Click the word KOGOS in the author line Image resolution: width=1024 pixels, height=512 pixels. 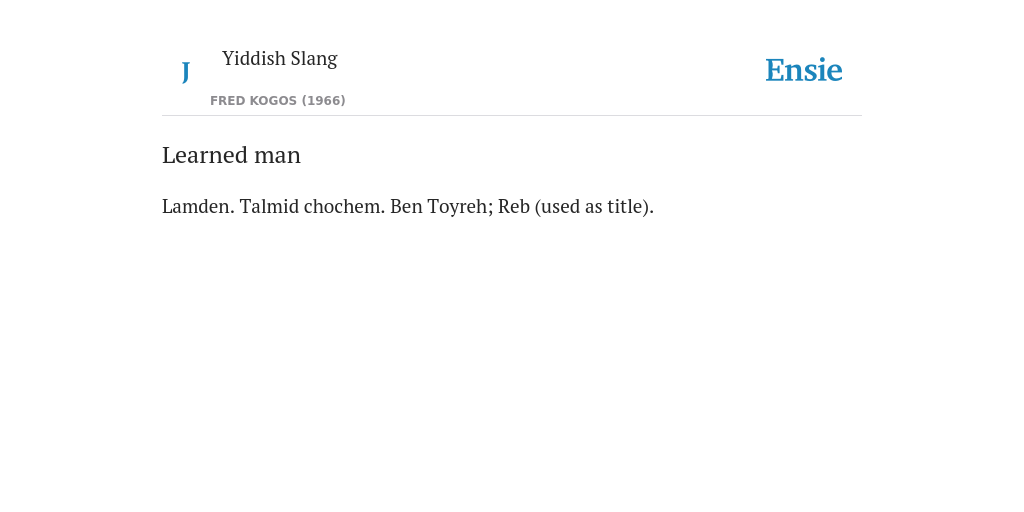[x=273, y=101]
